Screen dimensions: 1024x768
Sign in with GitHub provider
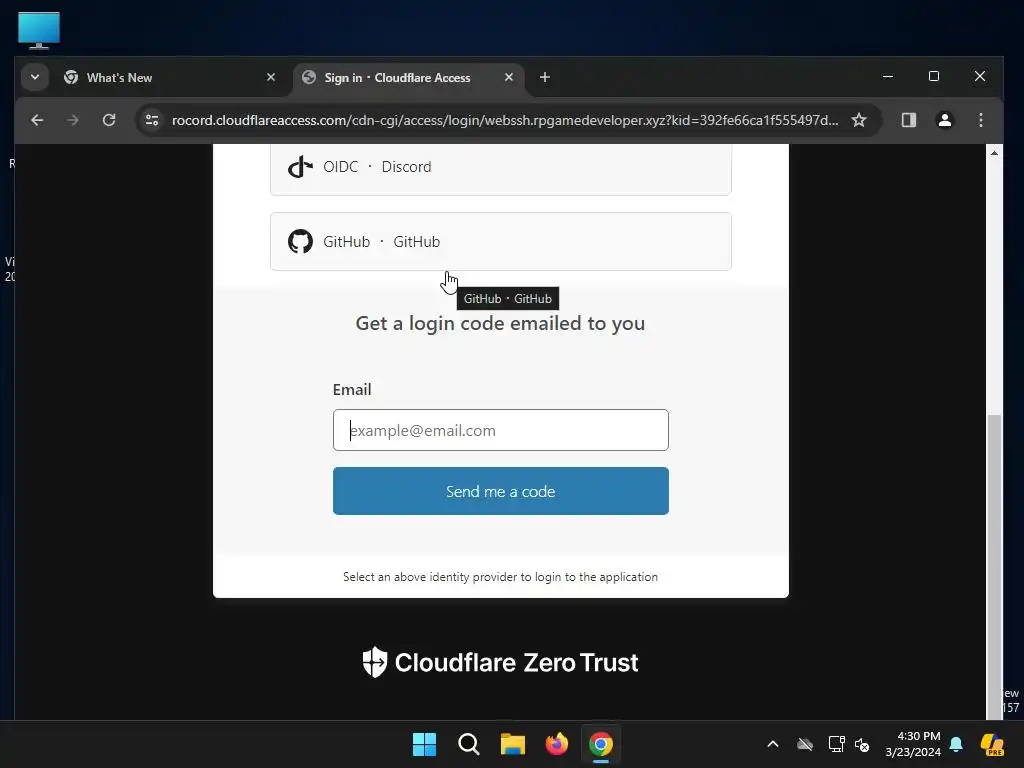pos(501,242)
